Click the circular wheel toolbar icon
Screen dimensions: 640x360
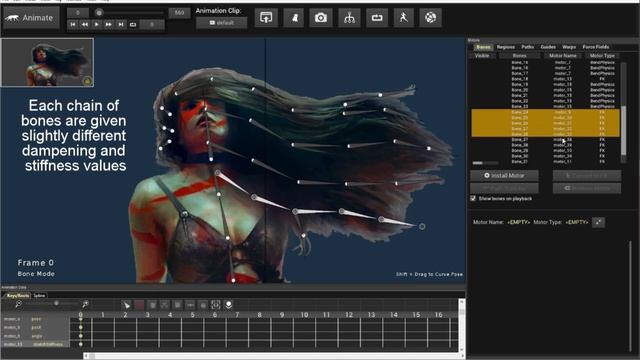pyautogui.click(x=430, y=18)
